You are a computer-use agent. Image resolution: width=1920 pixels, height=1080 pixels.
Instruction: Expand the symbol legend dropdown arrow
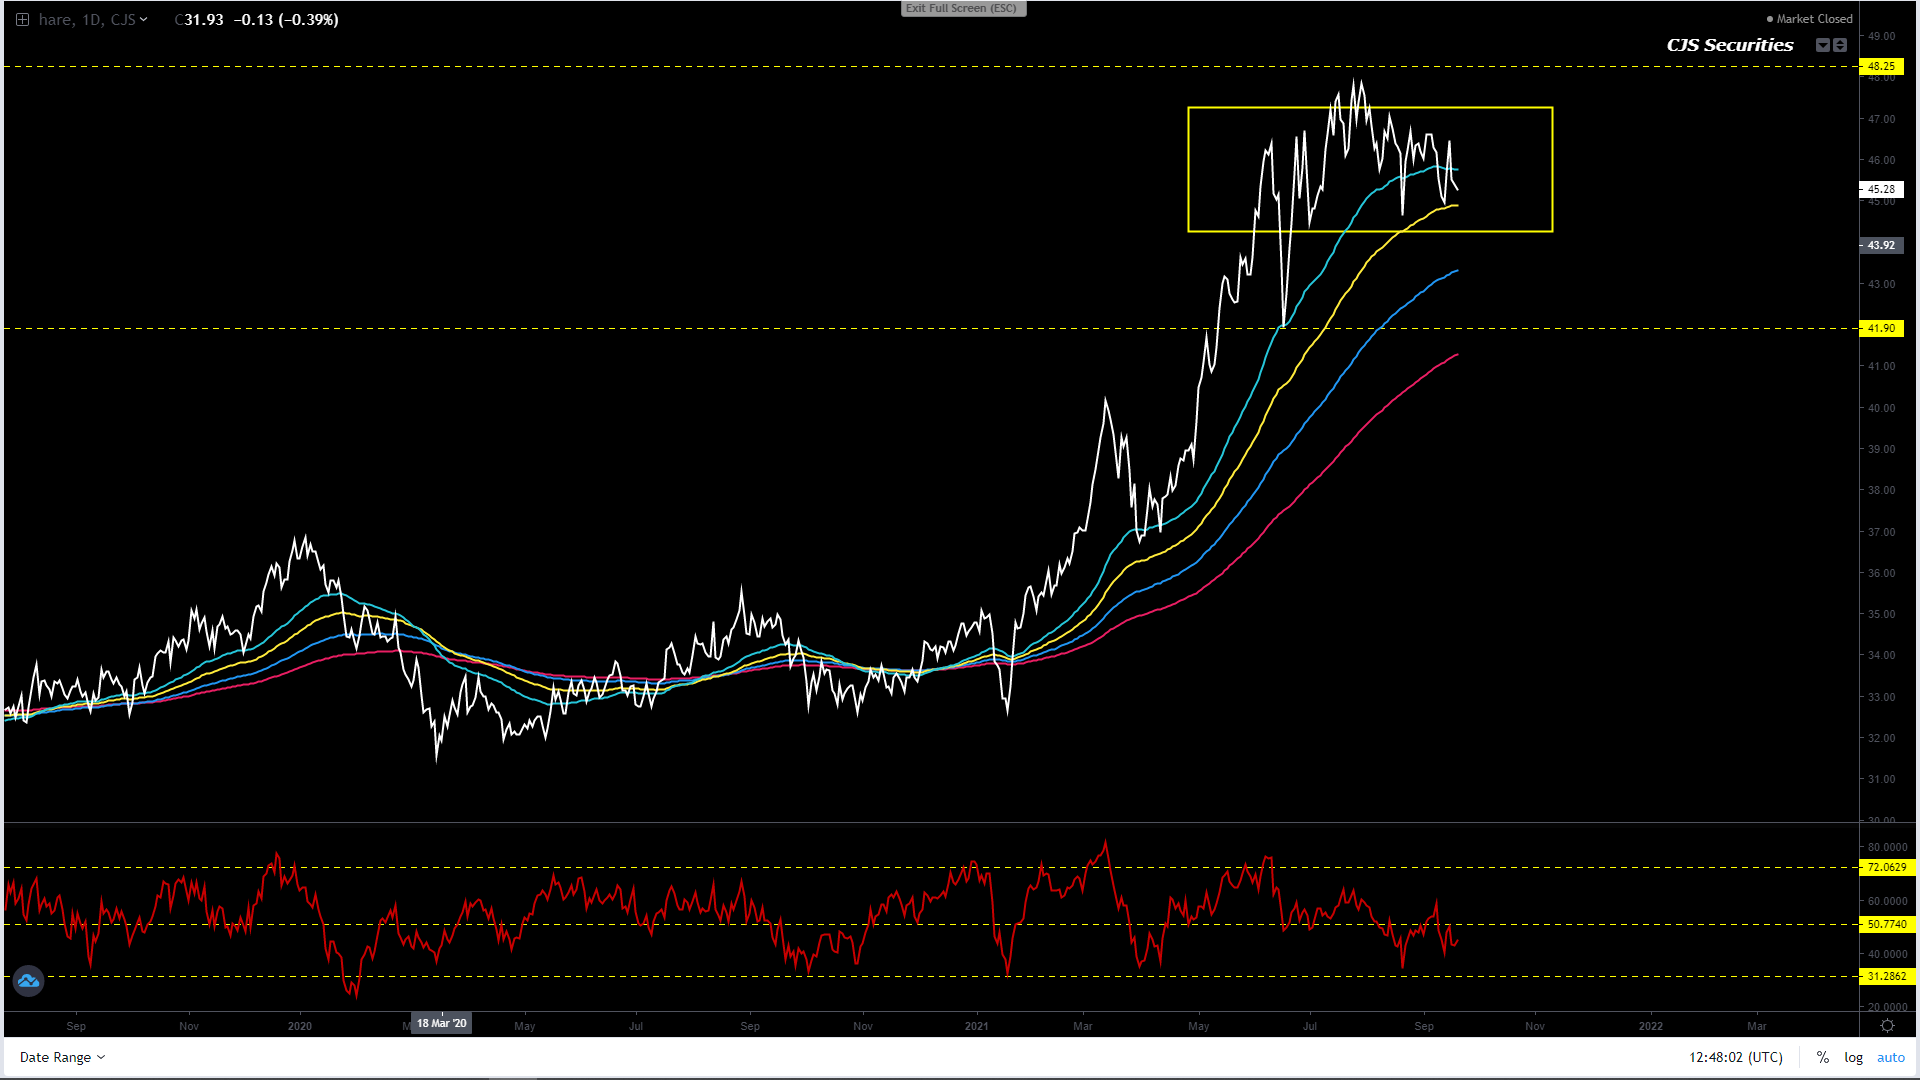pyautogui.click(x=144, y=20)
